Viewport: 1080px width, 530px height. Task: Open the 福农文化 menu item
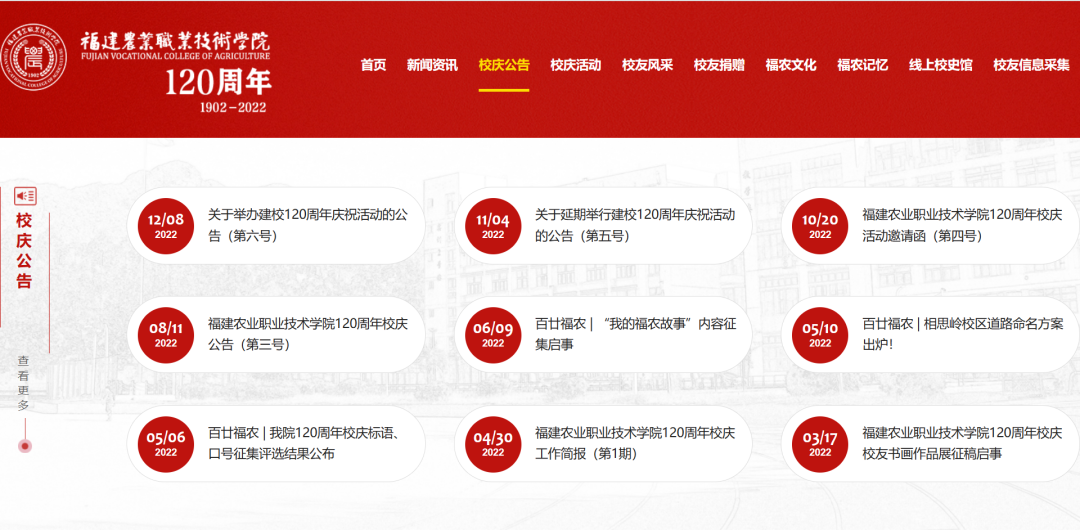click(x=791, y=65)
